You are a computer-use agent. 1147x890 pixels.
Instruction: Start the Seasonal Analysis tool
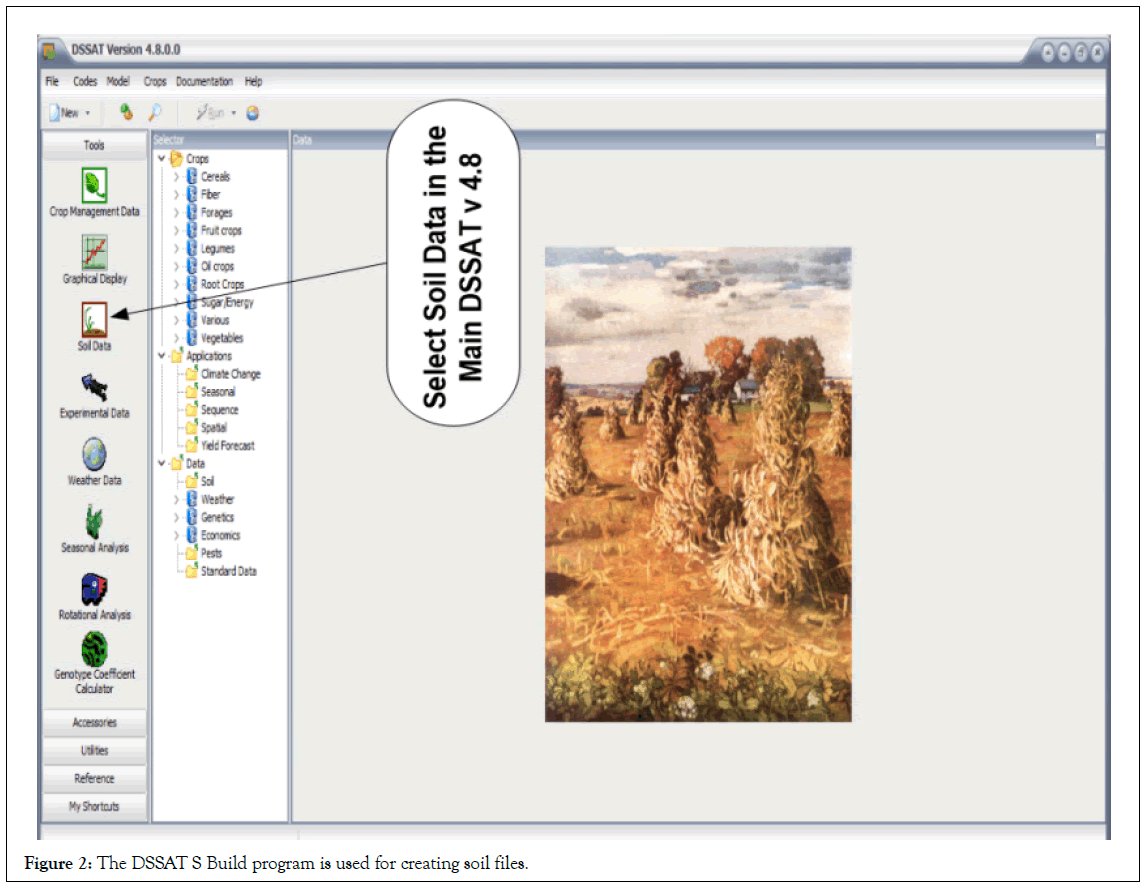(94, 521)
